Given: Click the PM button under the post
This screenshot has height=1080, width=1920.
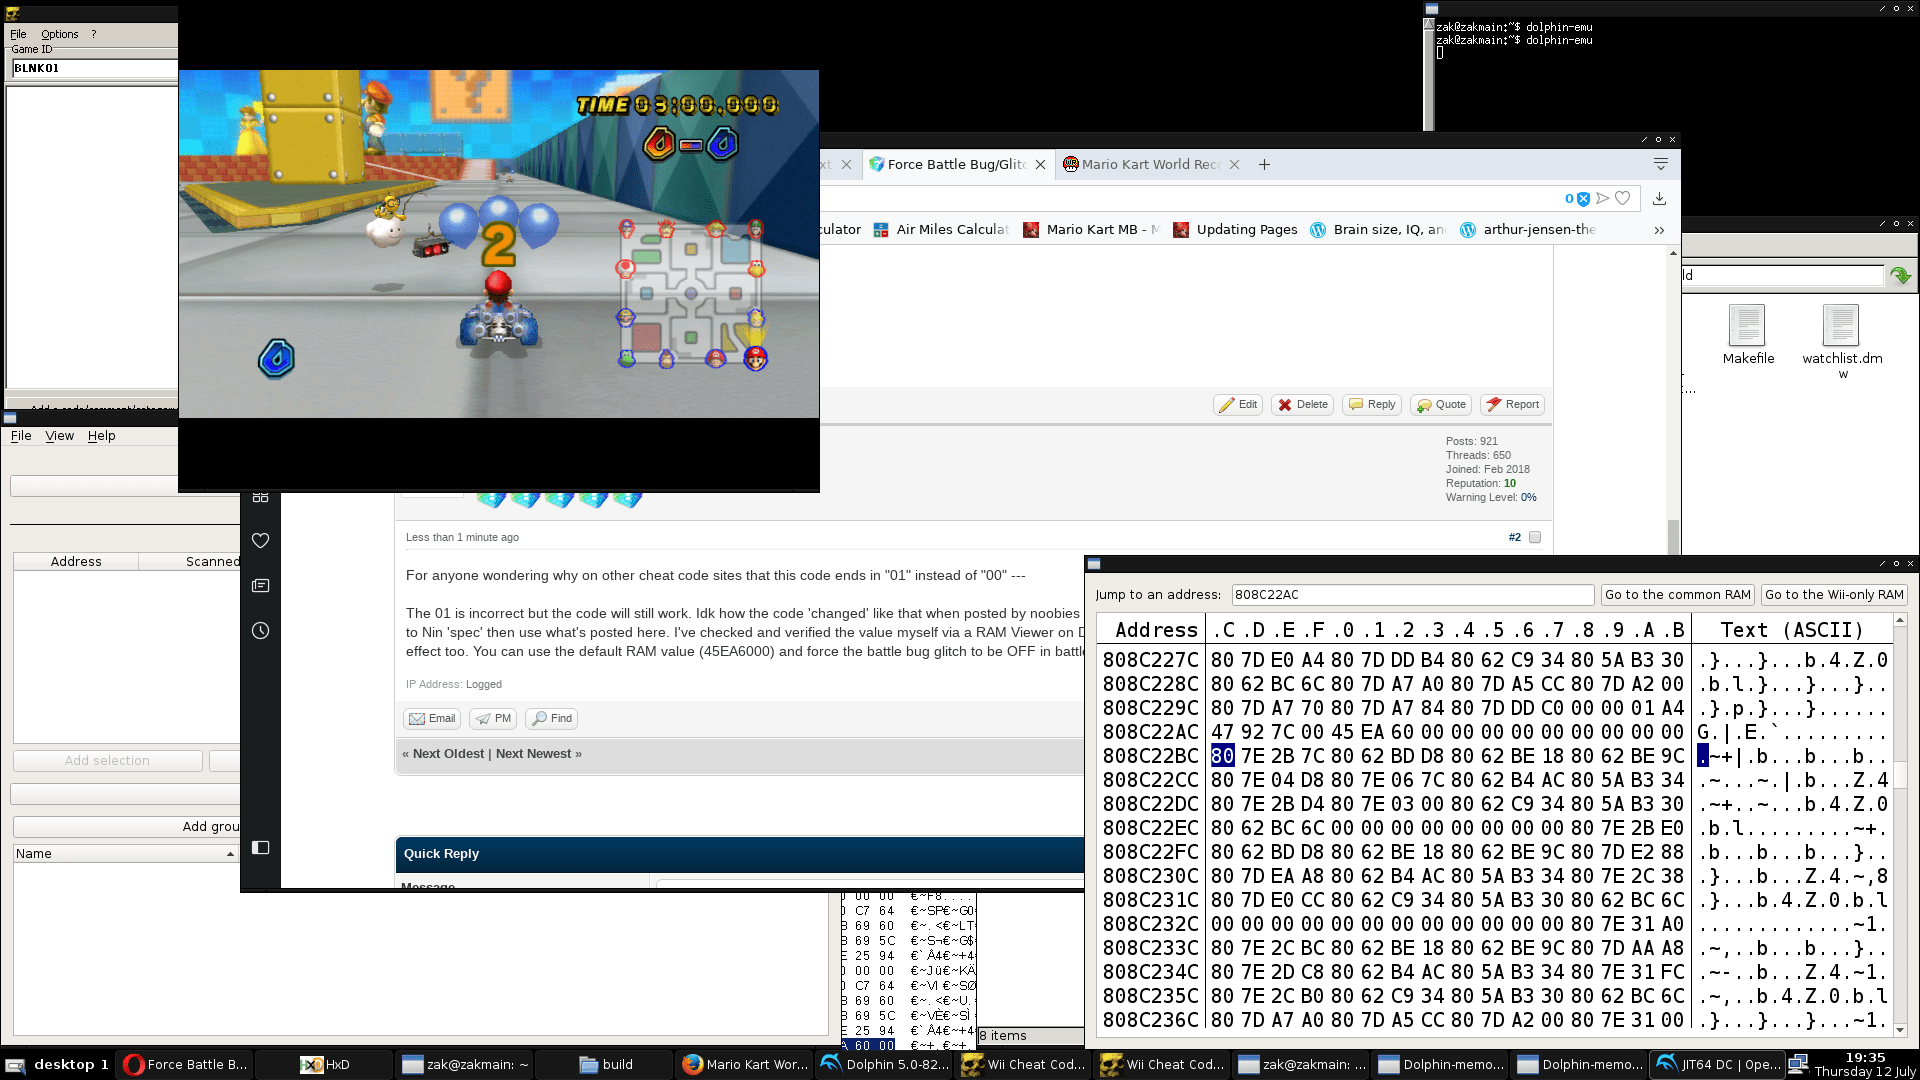Looking at the screenshot, I should coord(493,719).
